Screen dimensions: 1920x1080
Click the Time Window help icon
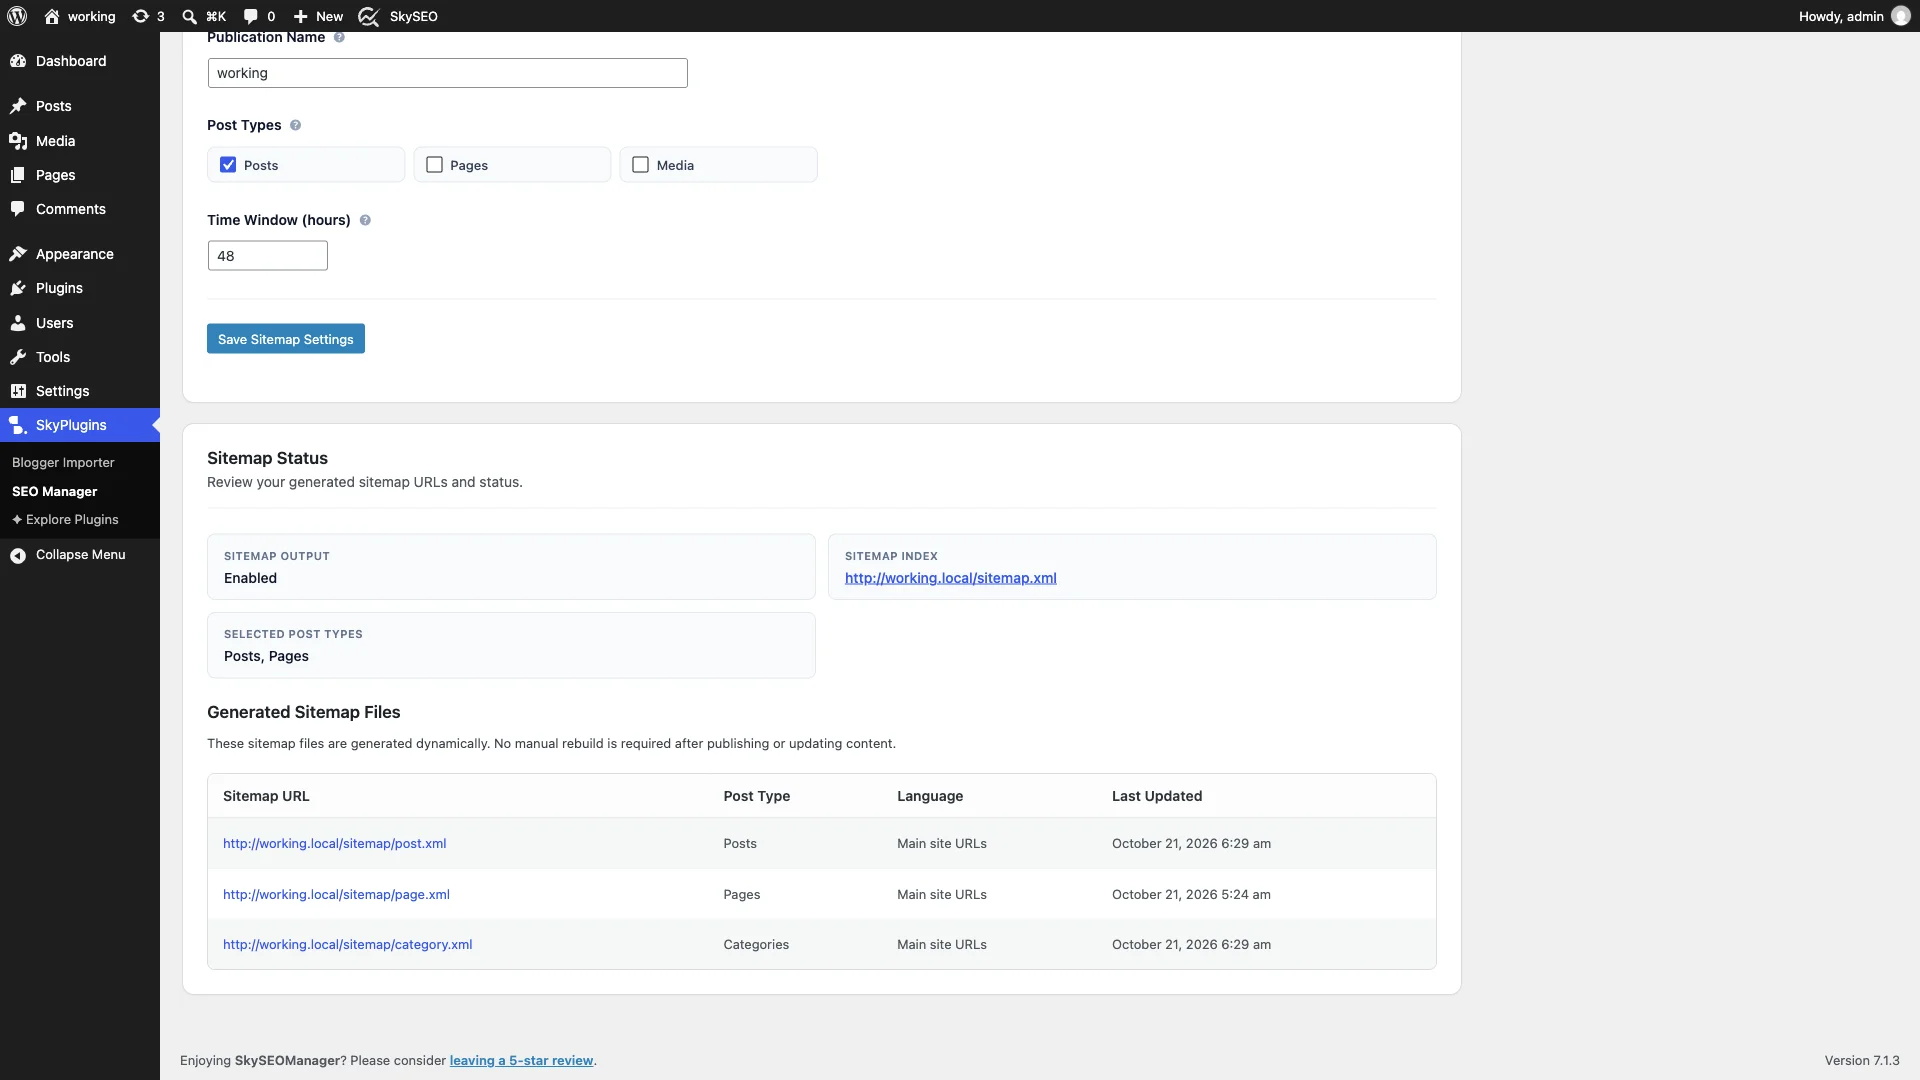(x=365, y=220)
